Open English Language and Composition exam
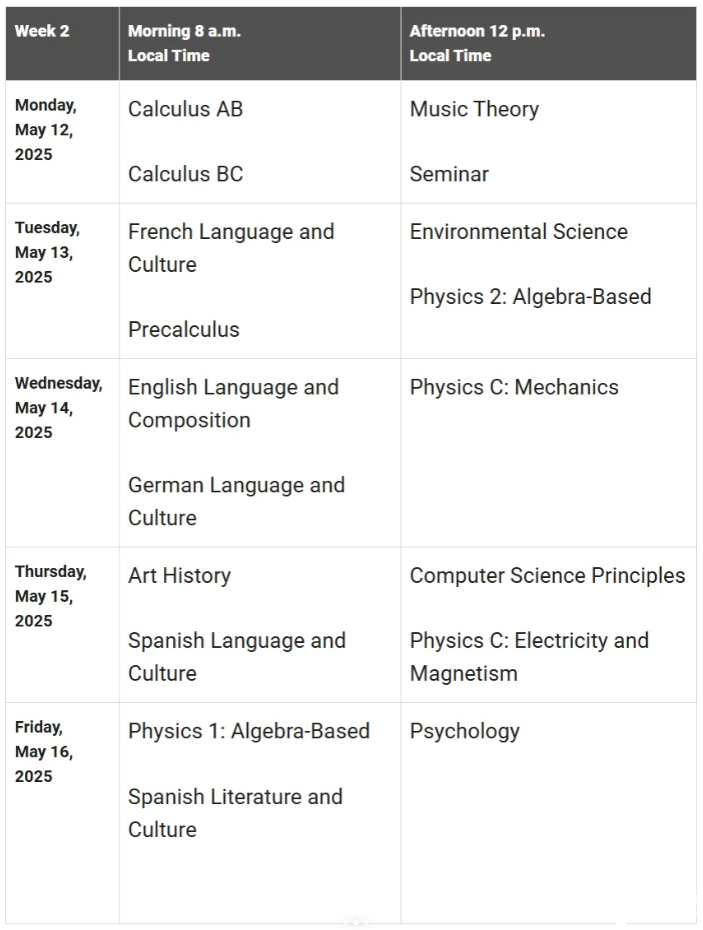703x930 pixels. 233,403
